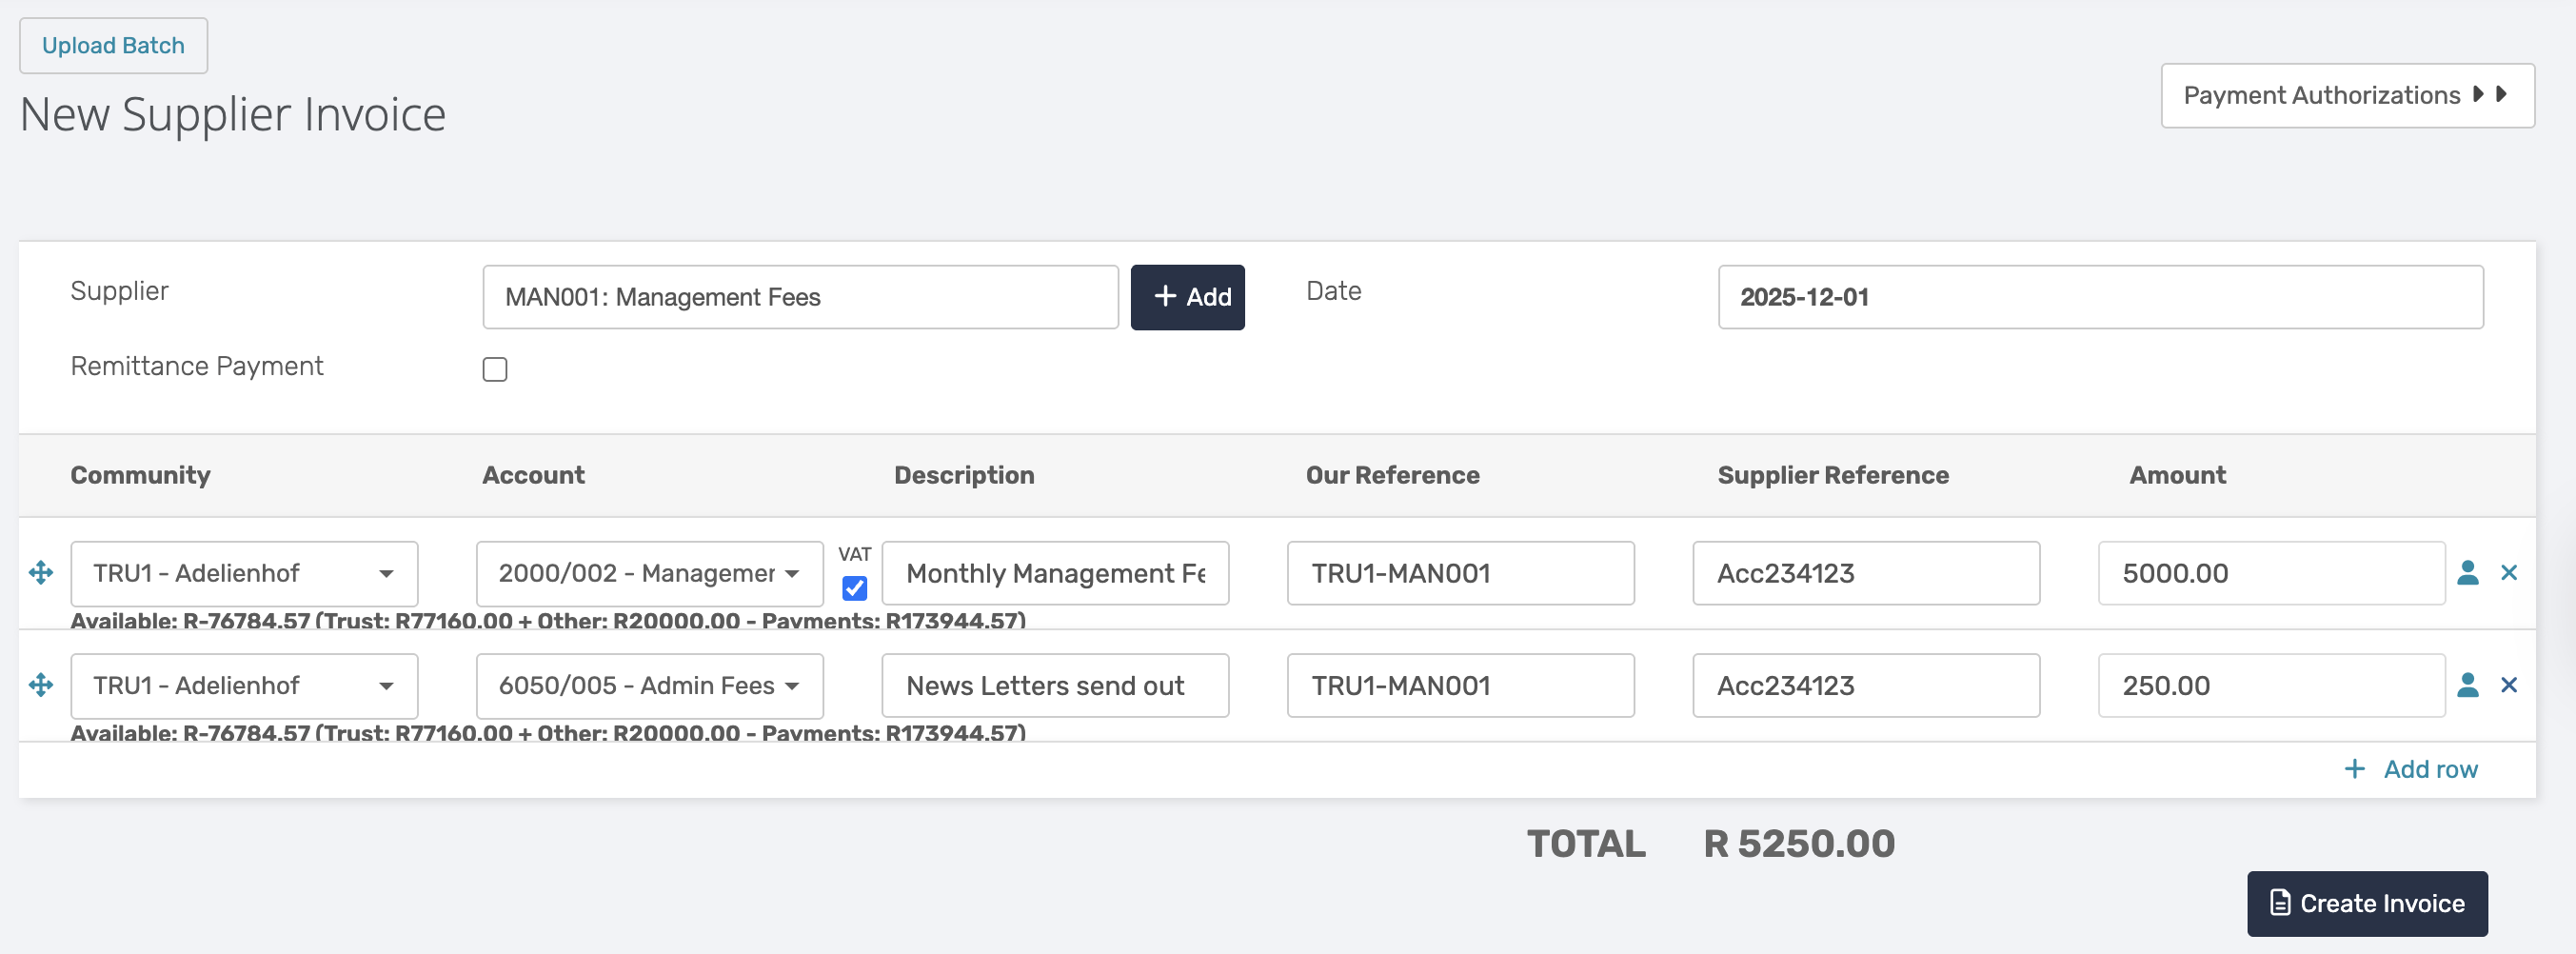This screenshot has width=2576, height=954.
Task: Open the second row Community dropdown
Action: [244, 685]
